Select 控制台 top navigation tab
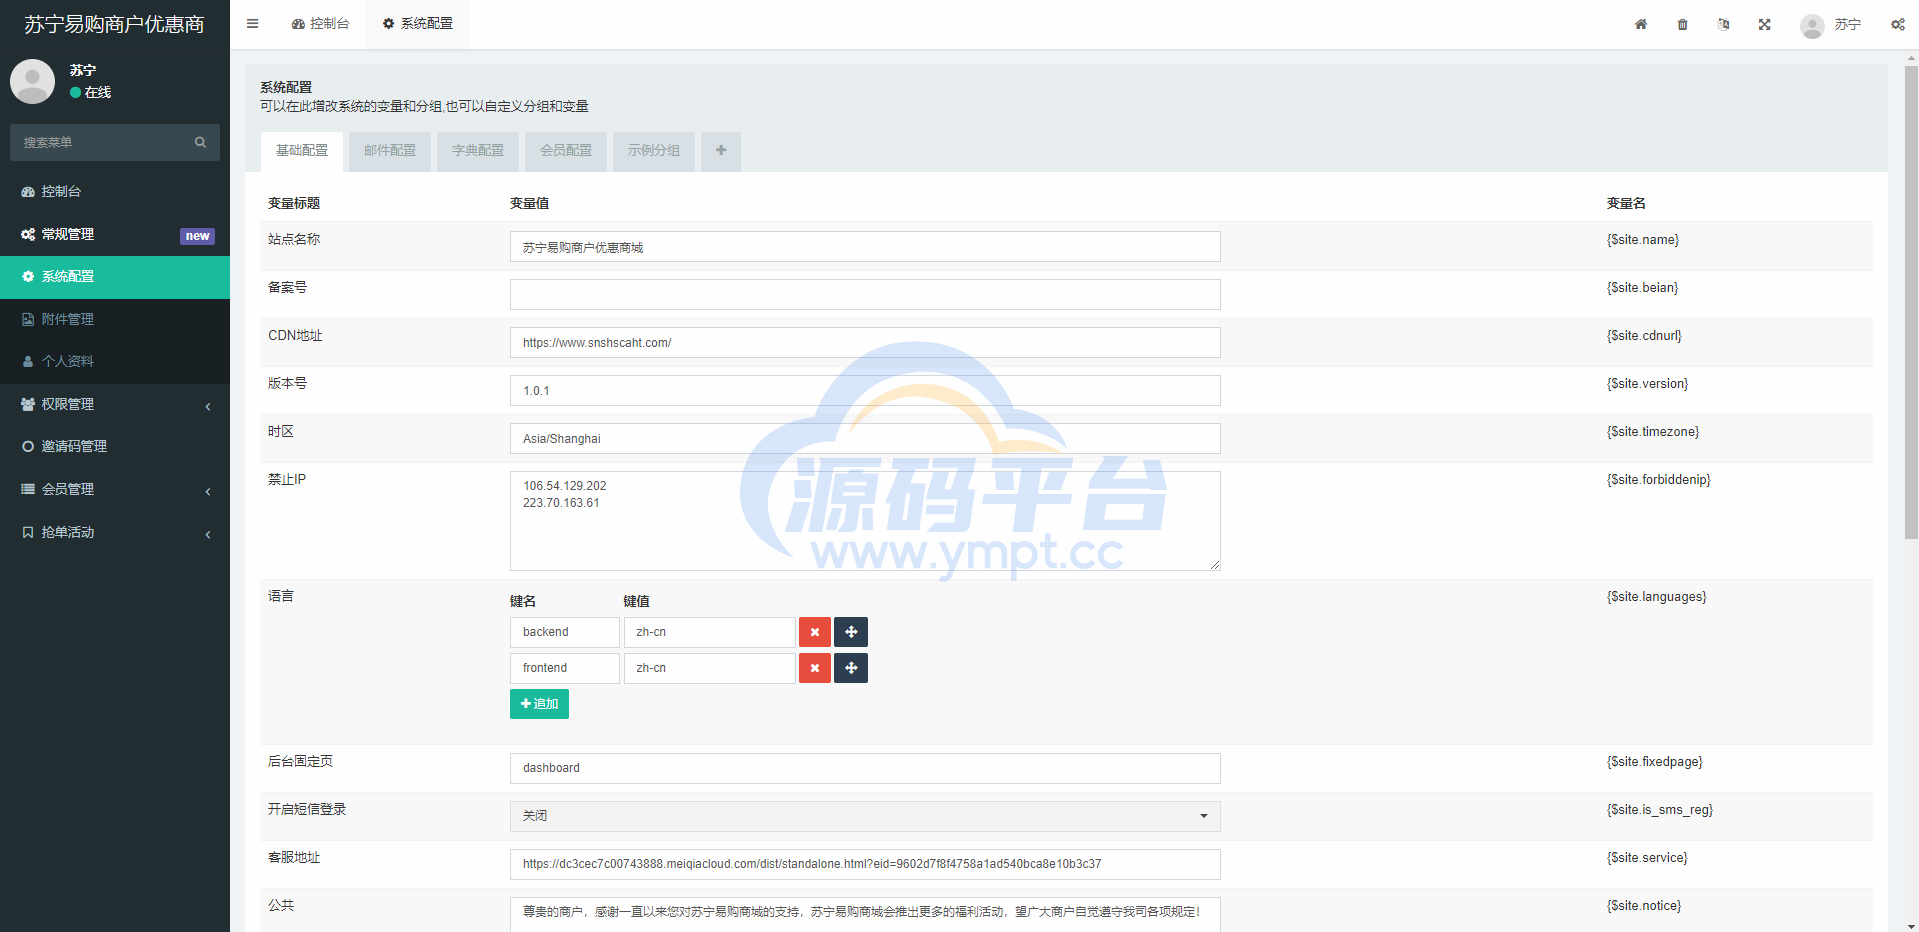 pyautogui.click(x=320, y=24)
